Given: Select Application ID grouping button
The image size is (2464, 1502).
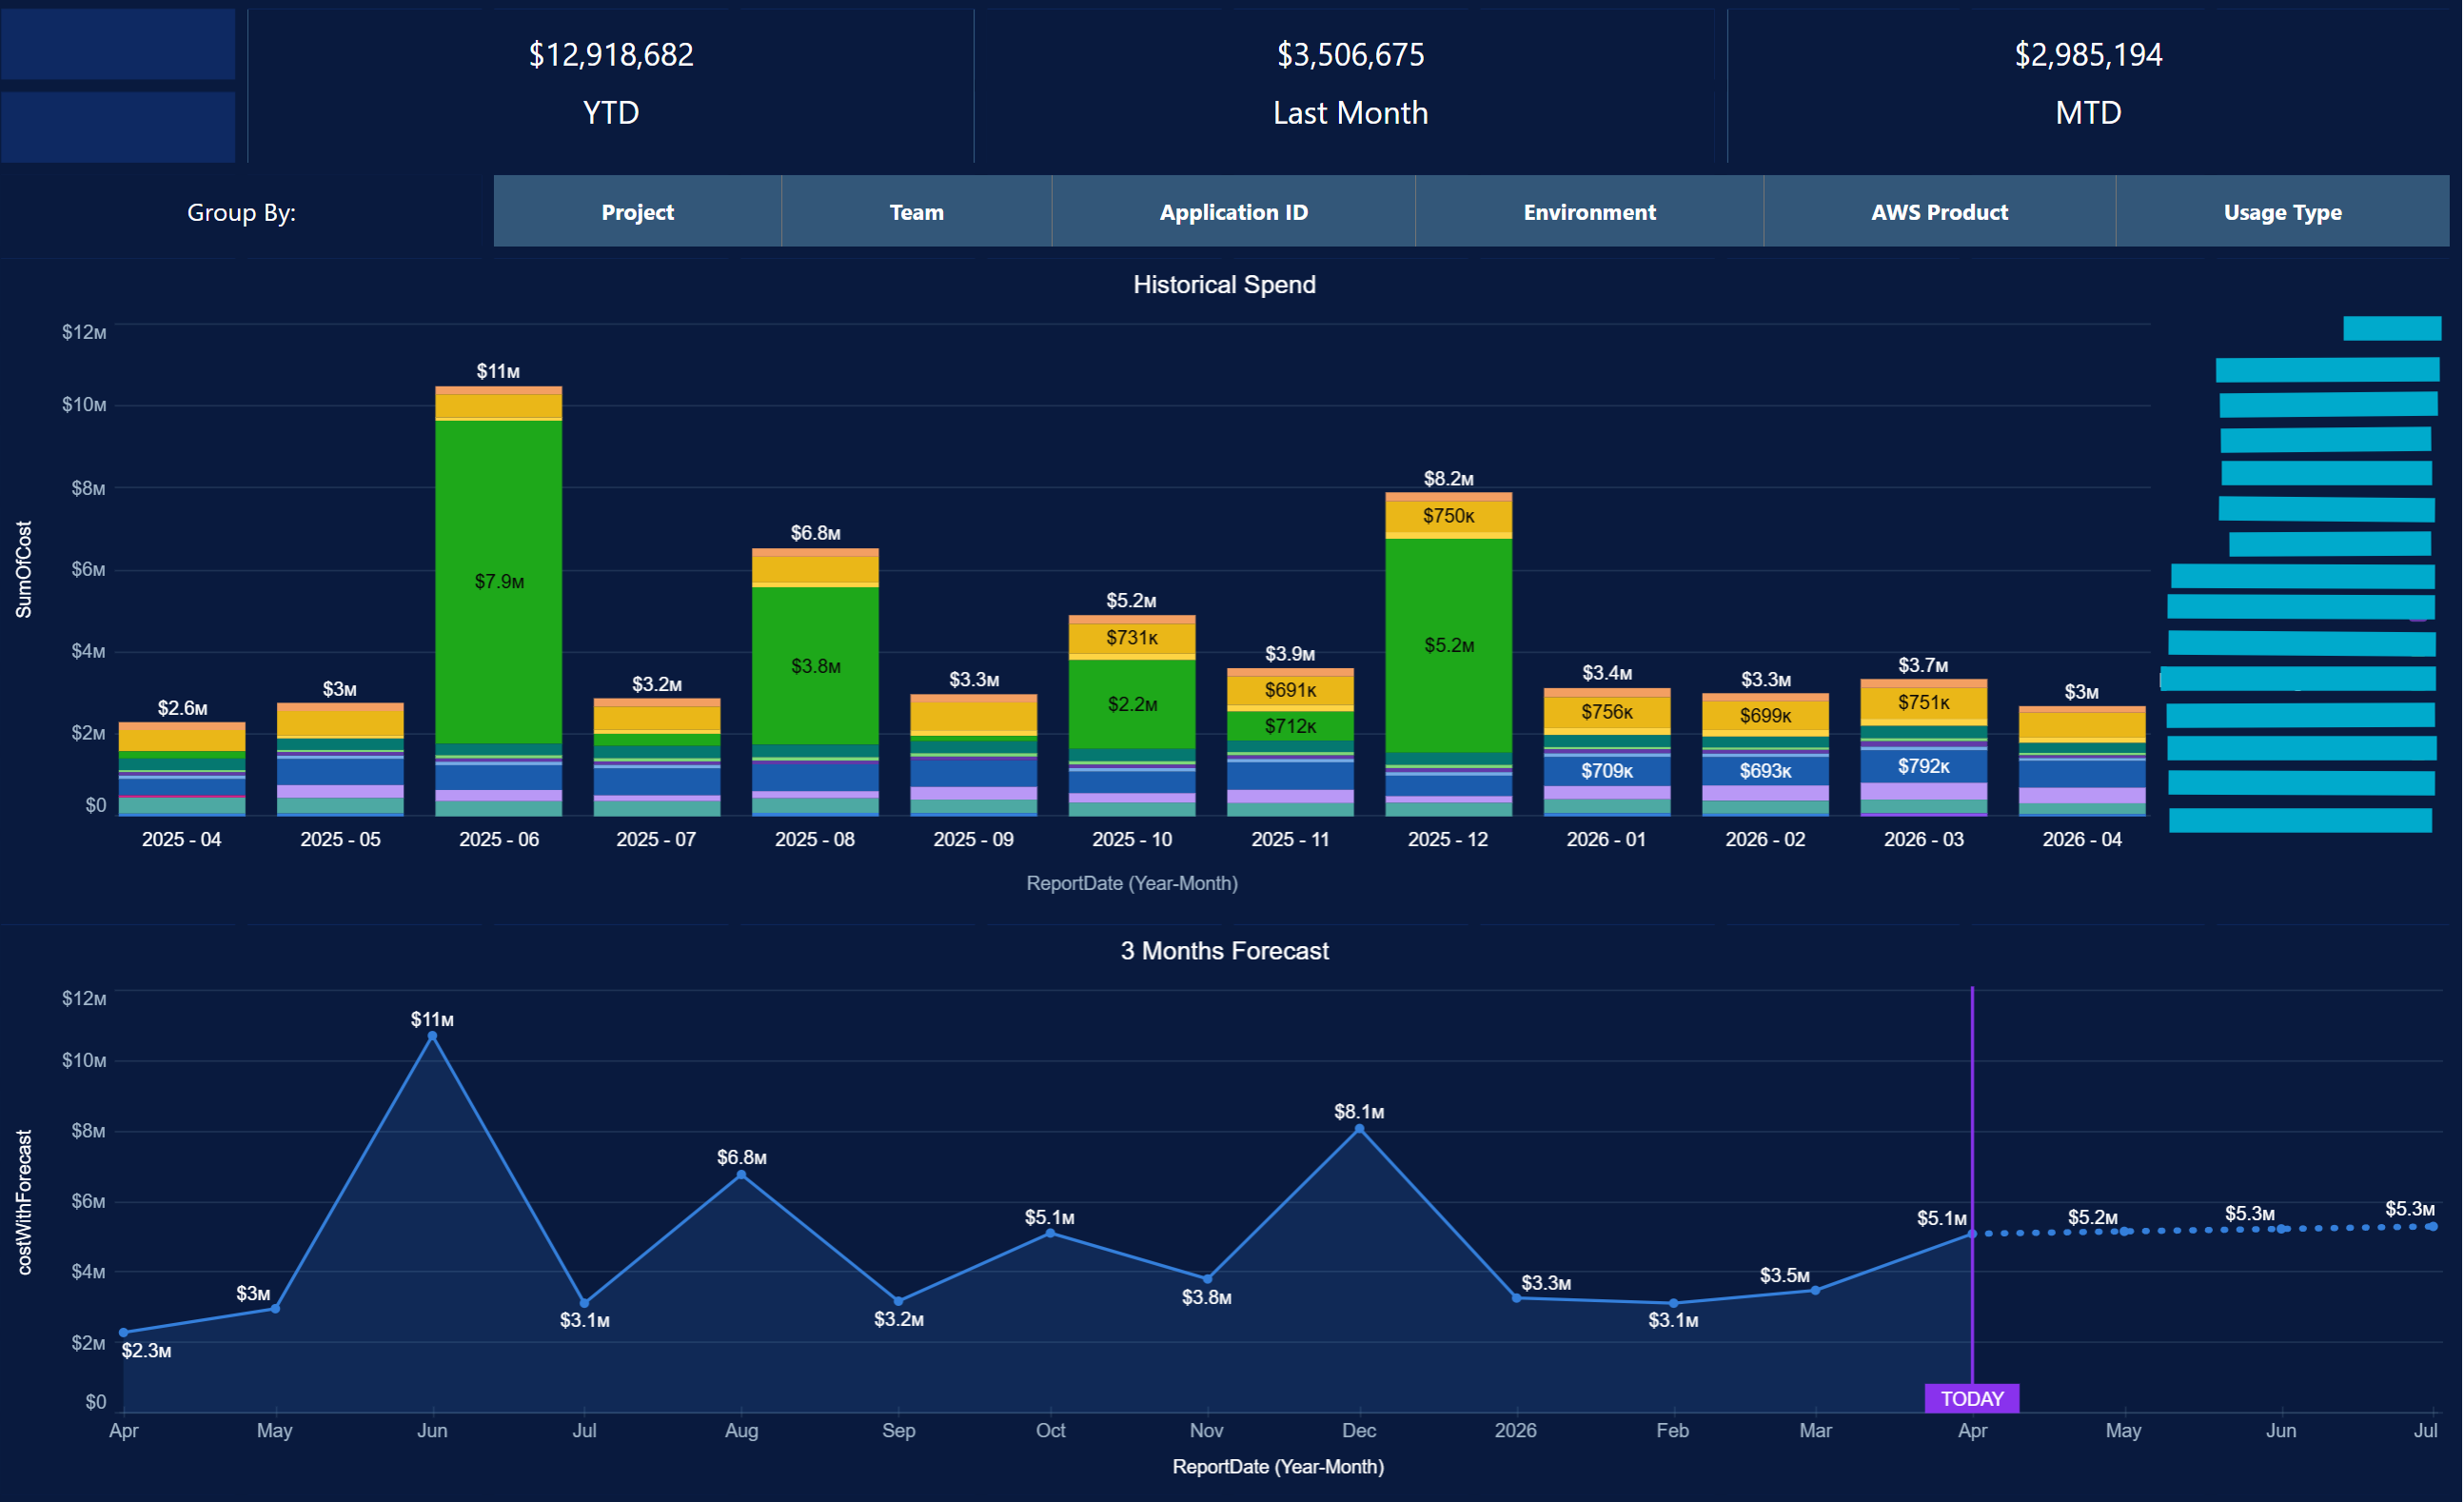Looking at the screenshot, I should click(x=1233, y=212).
